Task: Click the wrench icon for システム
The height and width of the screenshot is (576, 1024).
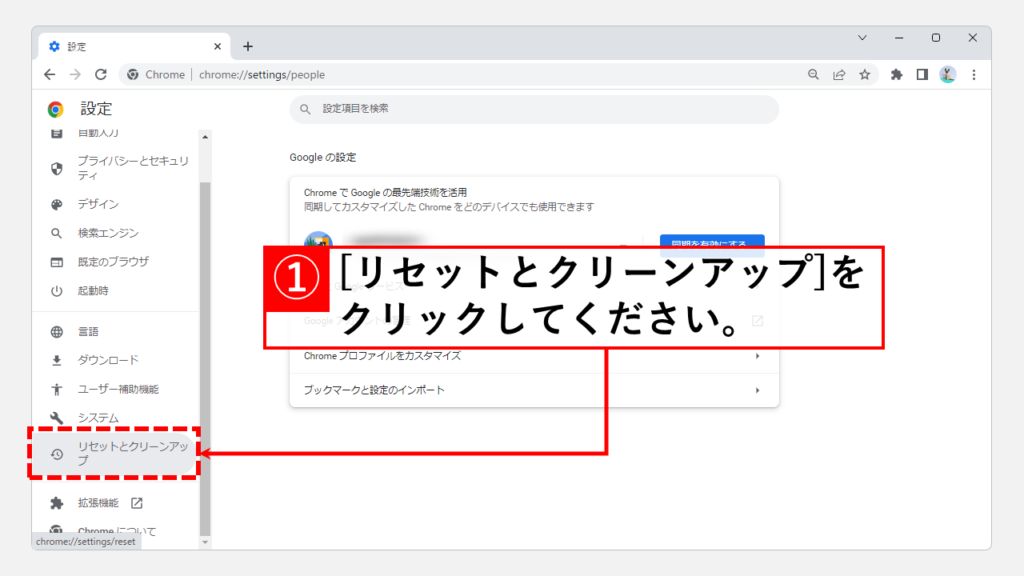Action: 57,417
